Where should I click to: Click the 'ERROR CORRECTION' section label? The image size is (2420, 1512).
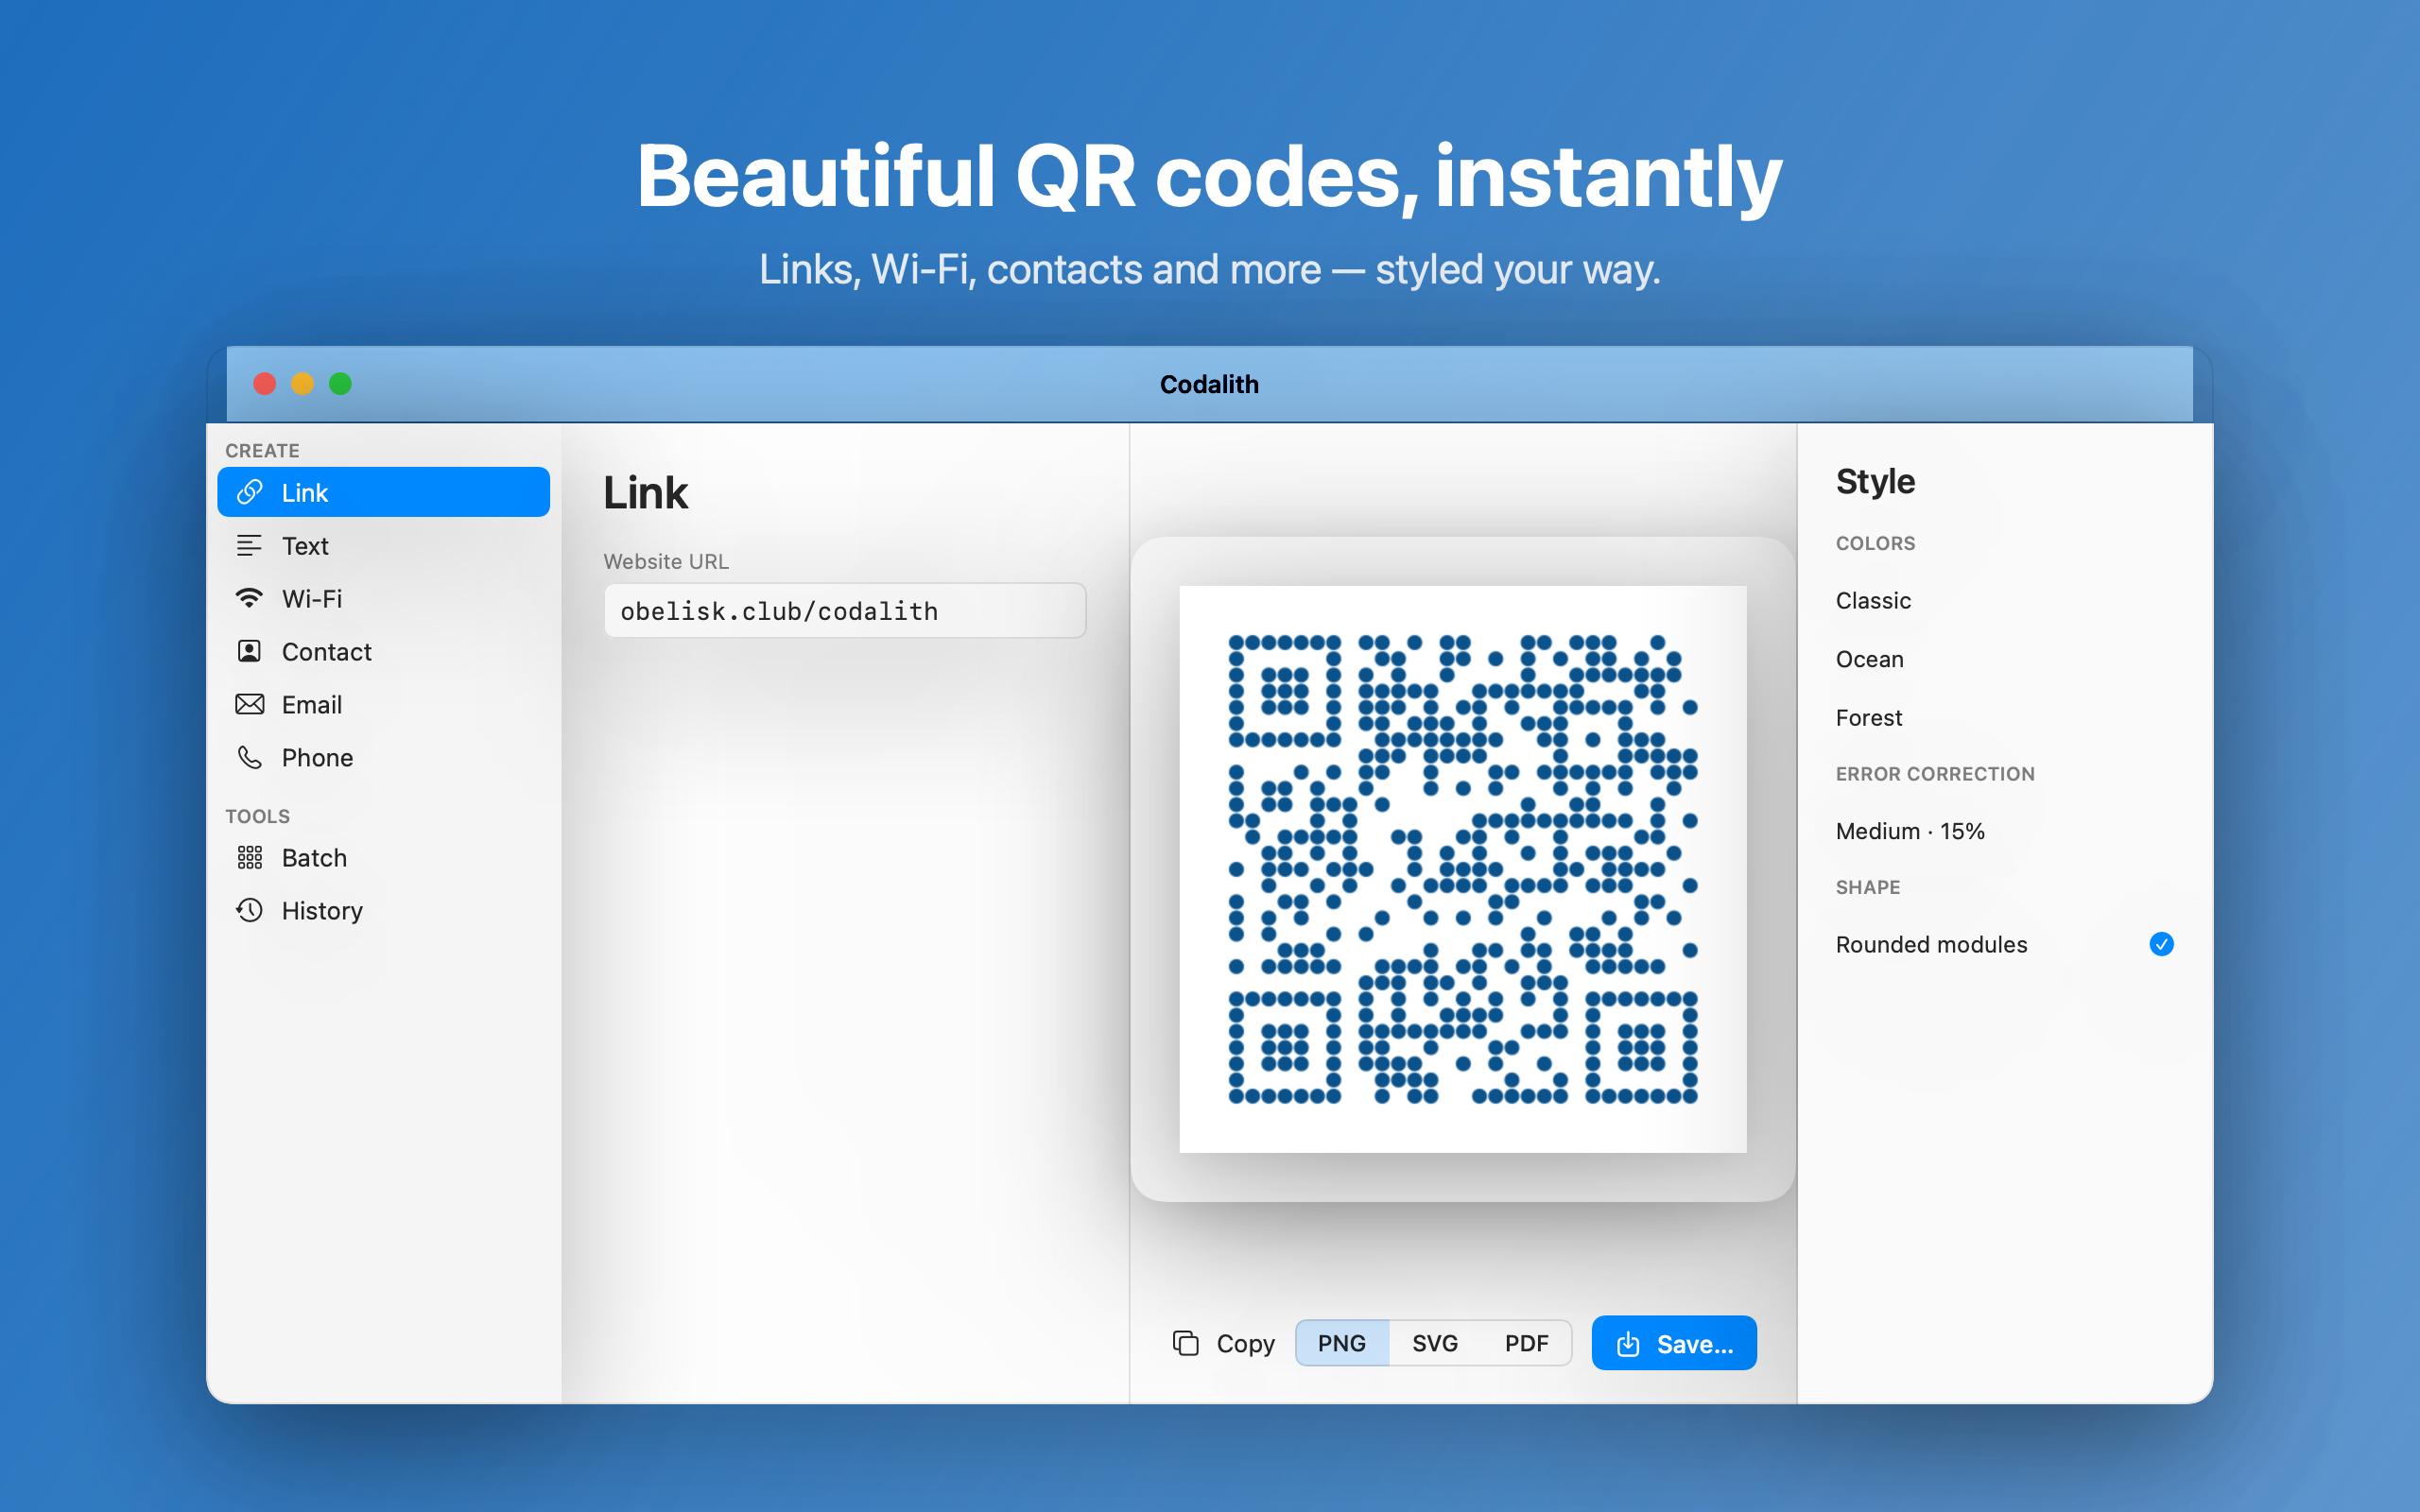[x=1935, y=774]
